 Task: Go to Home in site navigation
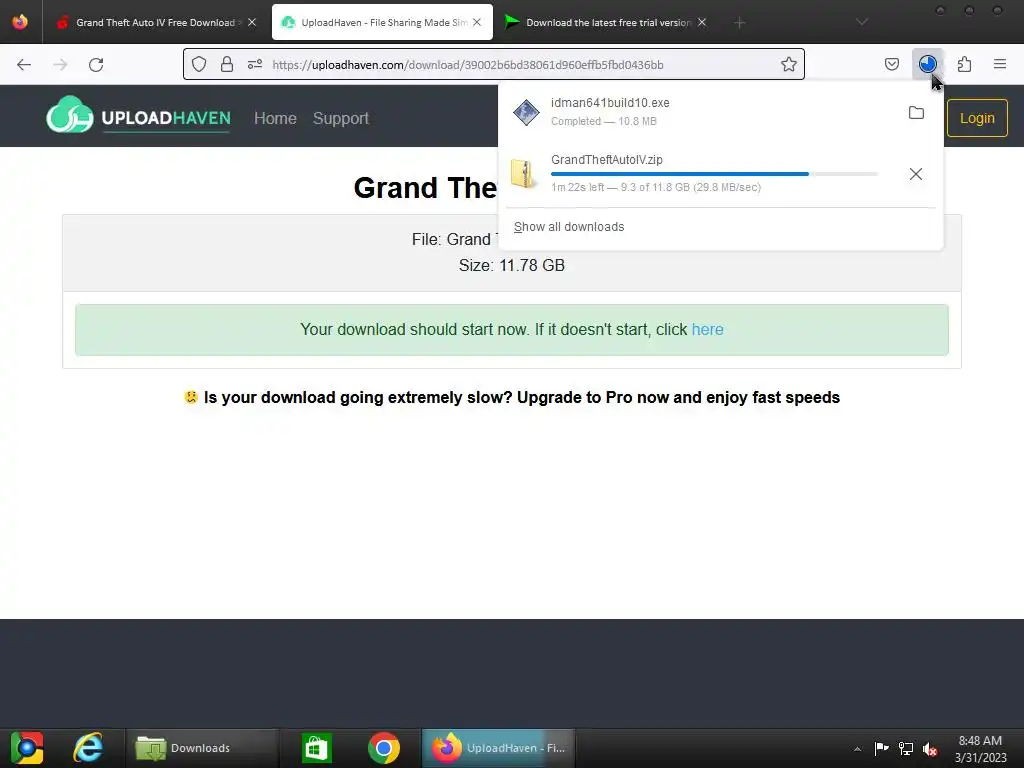[x=275, y=118]
